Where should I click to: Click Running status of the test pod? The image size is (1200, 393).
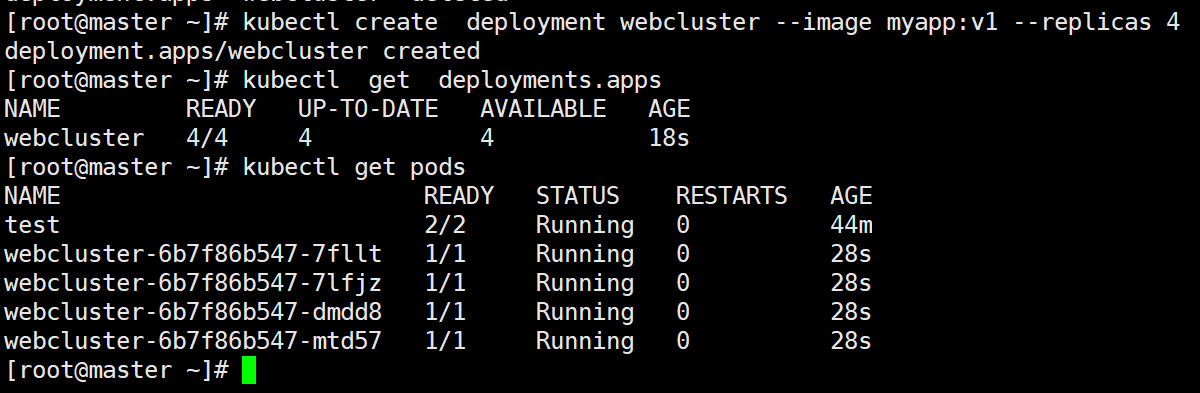point(585,225)
